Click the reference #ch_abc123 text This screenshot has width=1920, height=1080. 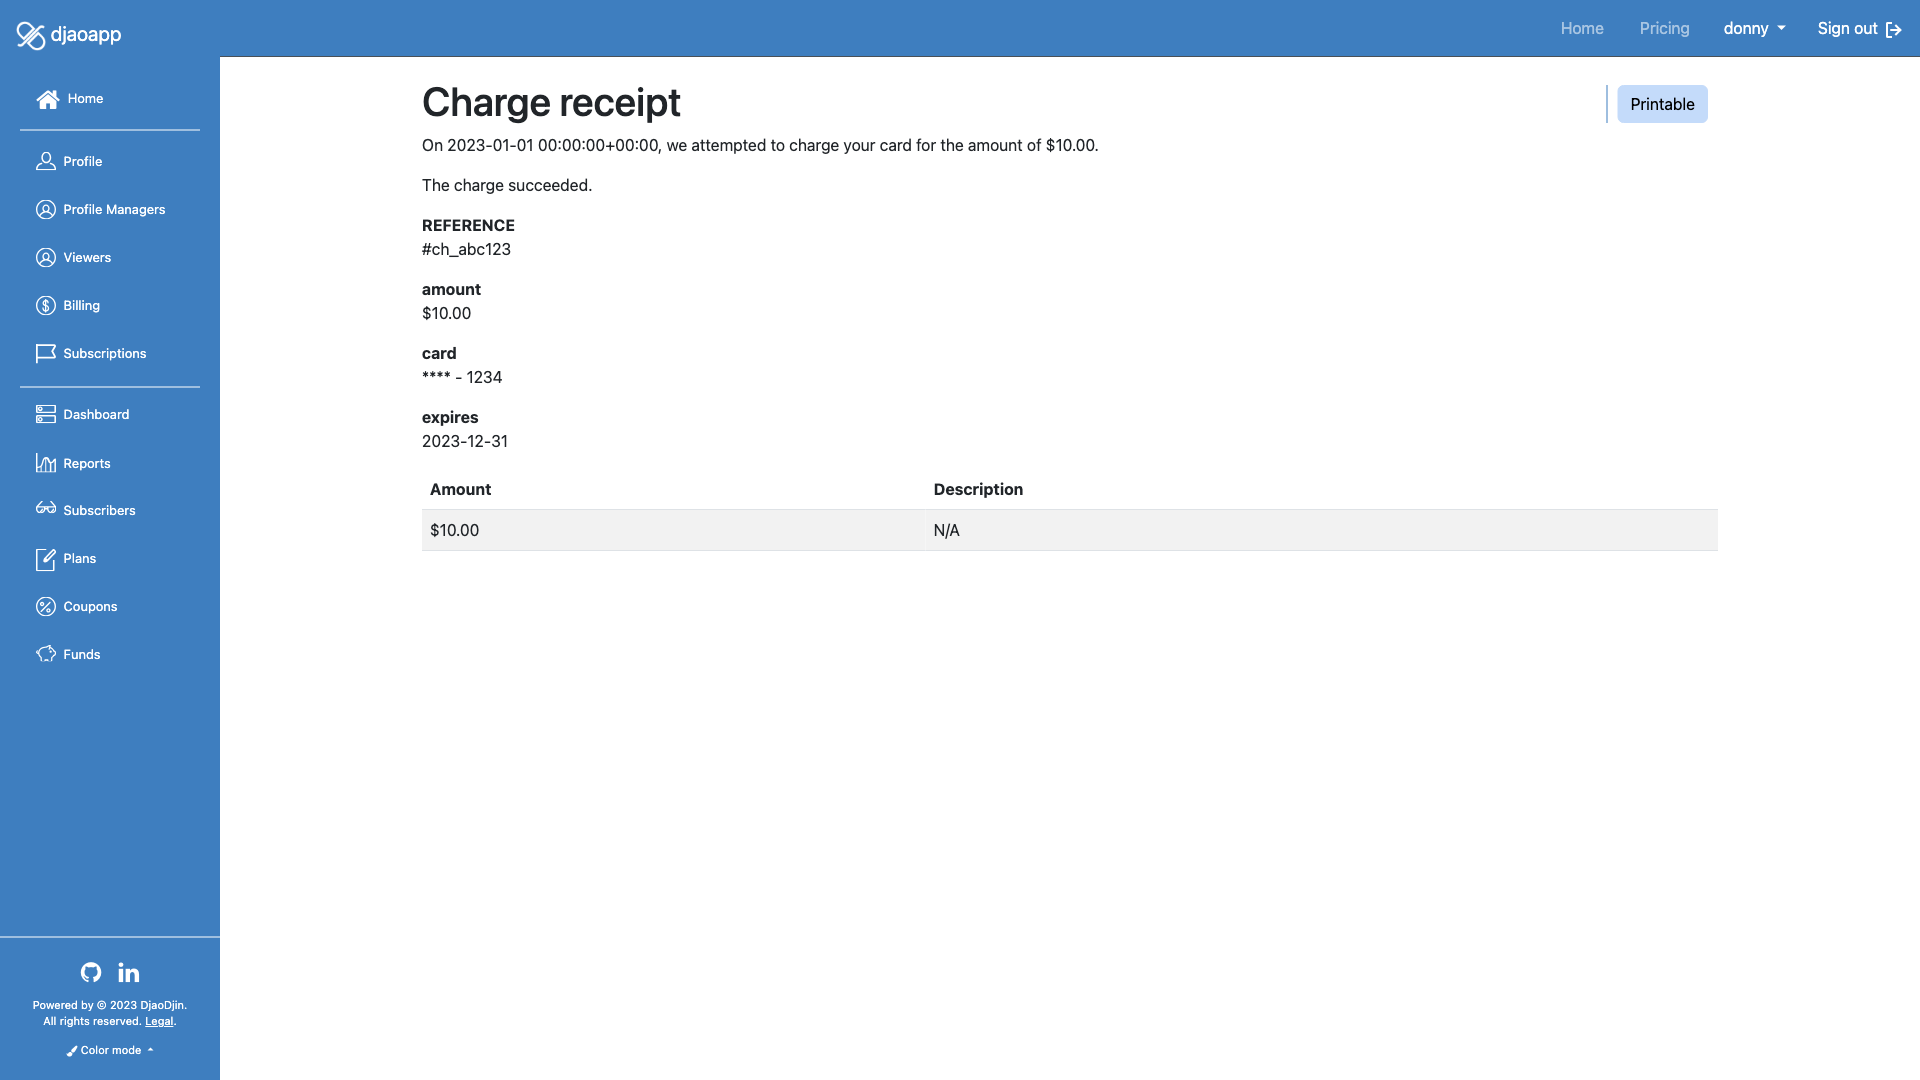pos(466,249)
